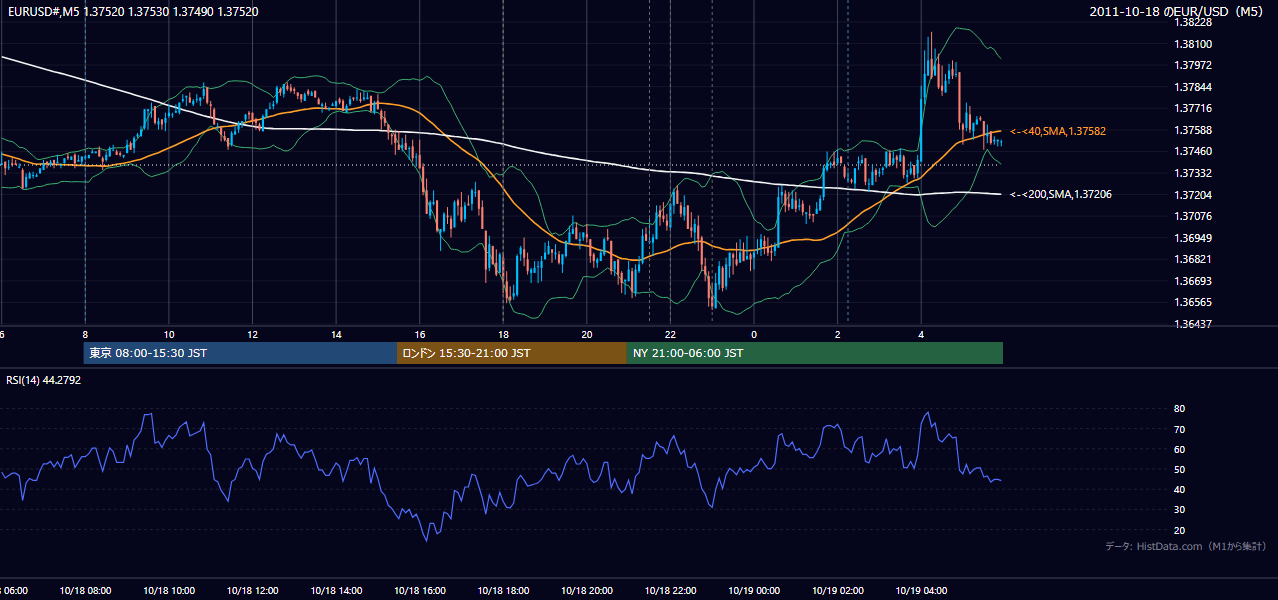This screenshot has width=1278, height=600.
Task: Click price axis value 1.37972
Action: click(1194, 65)
